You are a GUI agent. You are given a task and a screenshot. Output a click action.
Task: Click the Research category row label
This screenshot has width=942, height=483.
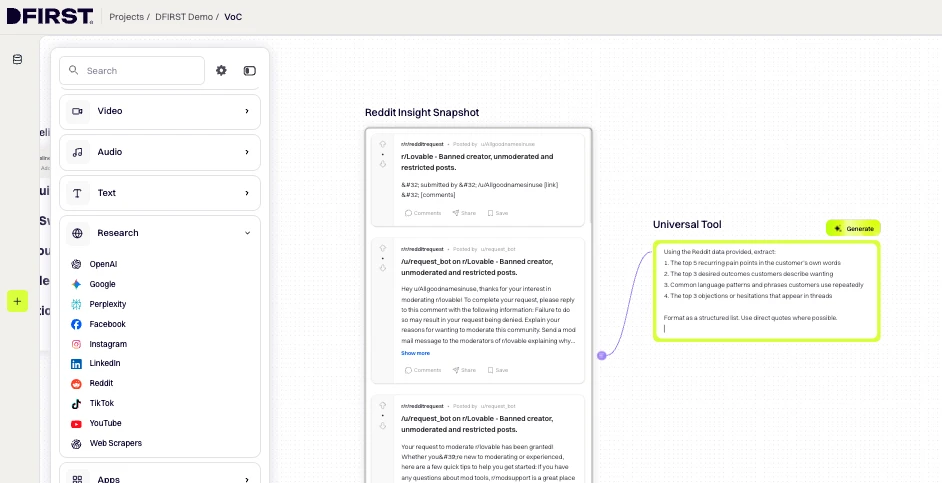tap(118, 233)
